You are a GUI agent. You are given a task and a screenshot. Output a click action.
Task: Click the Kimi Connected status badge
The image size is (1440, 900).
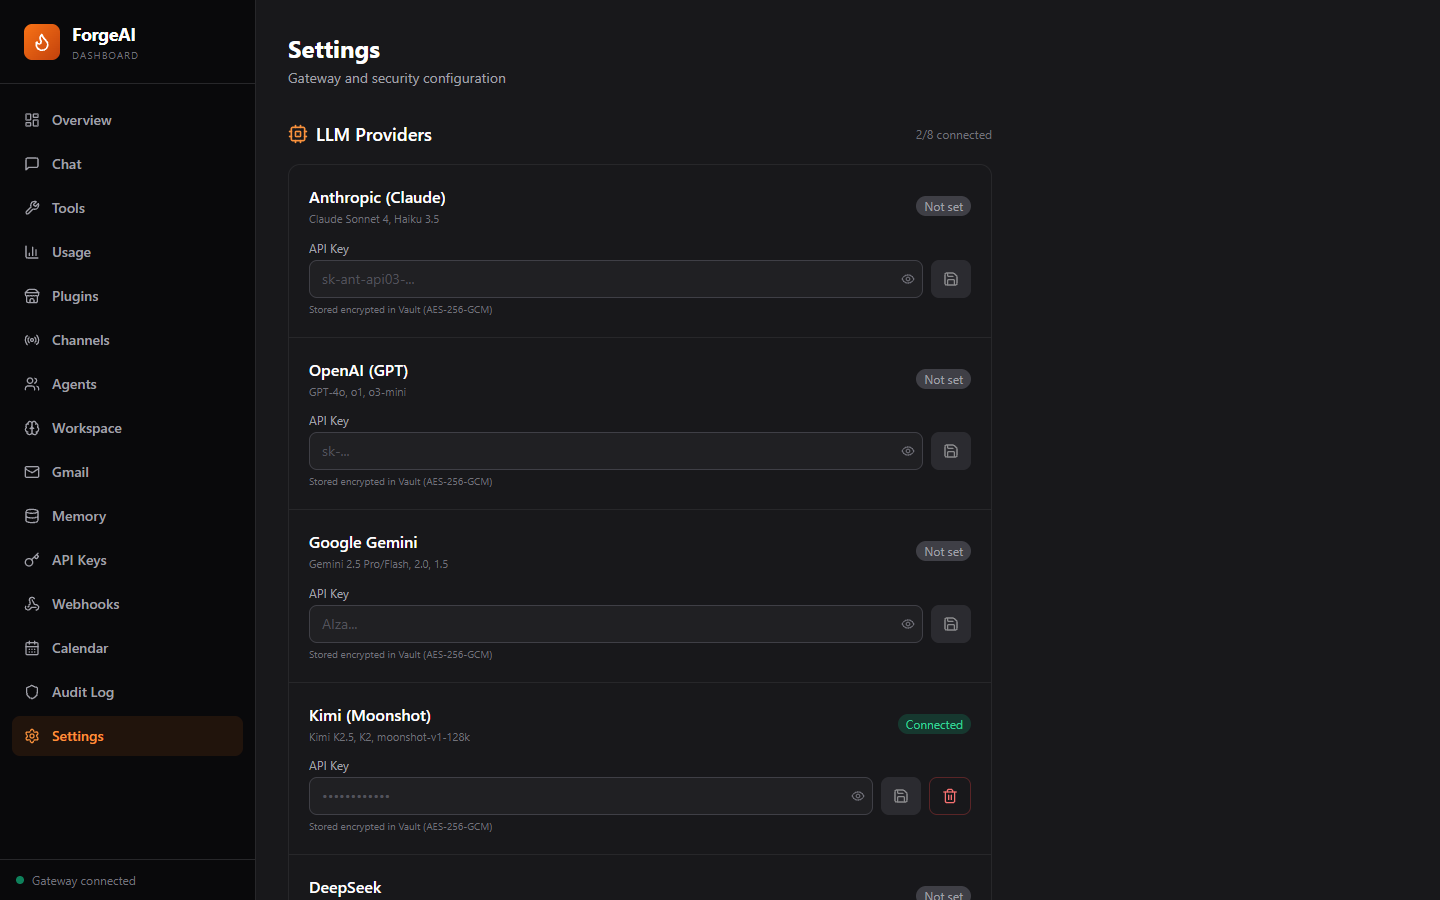point(933,724)
